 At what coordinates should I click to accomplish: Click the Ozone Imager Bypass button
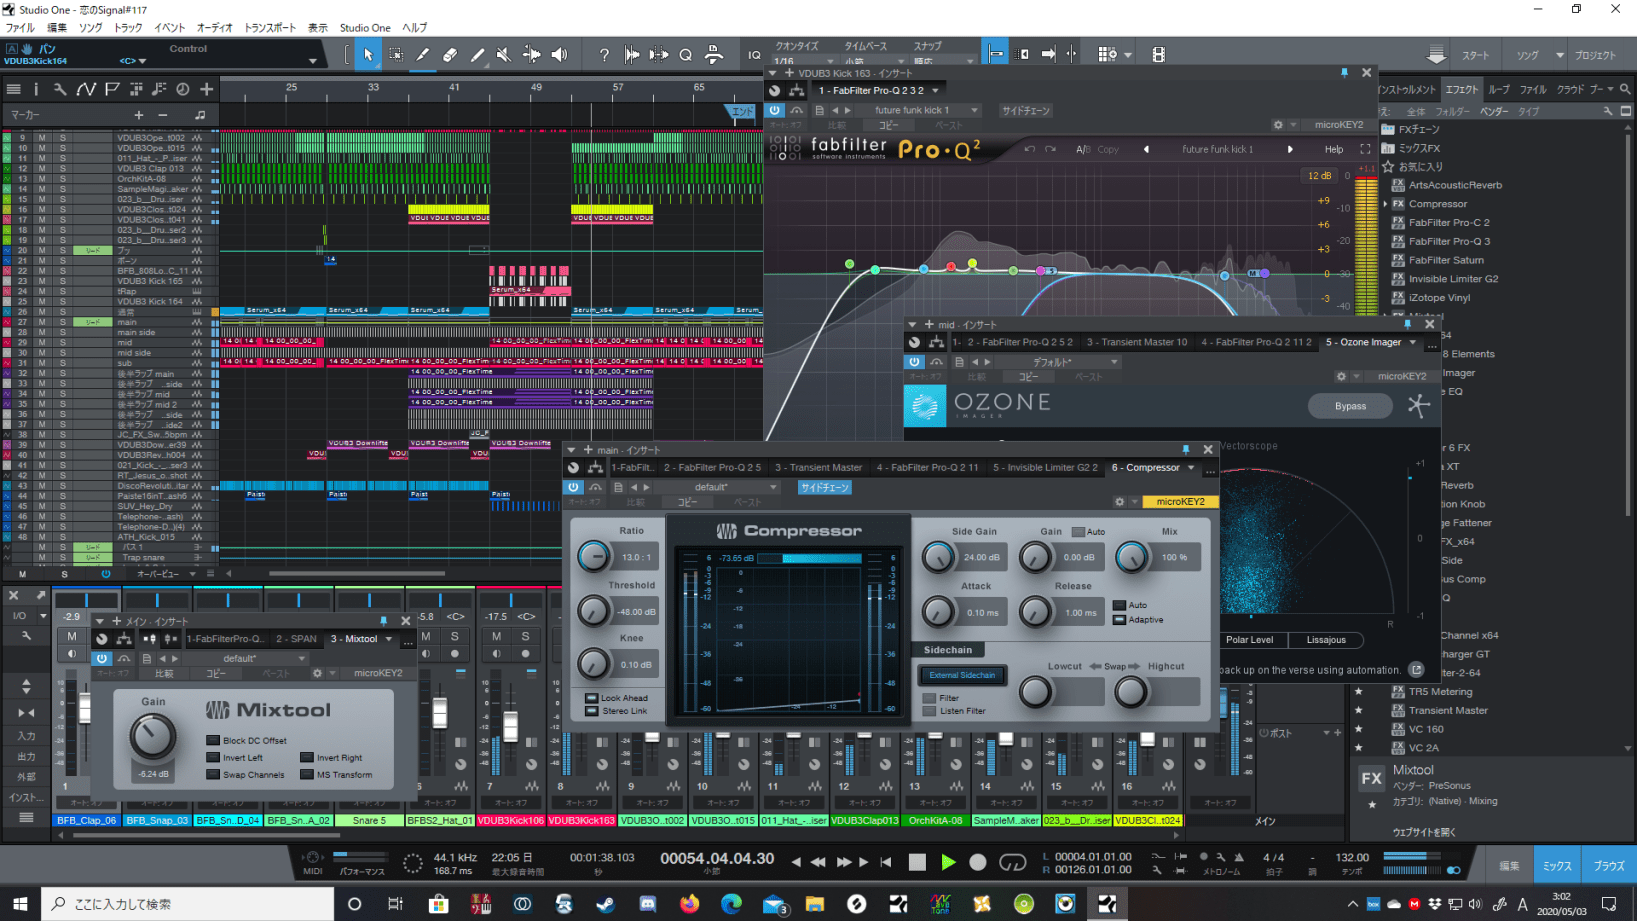point(1350,406)
